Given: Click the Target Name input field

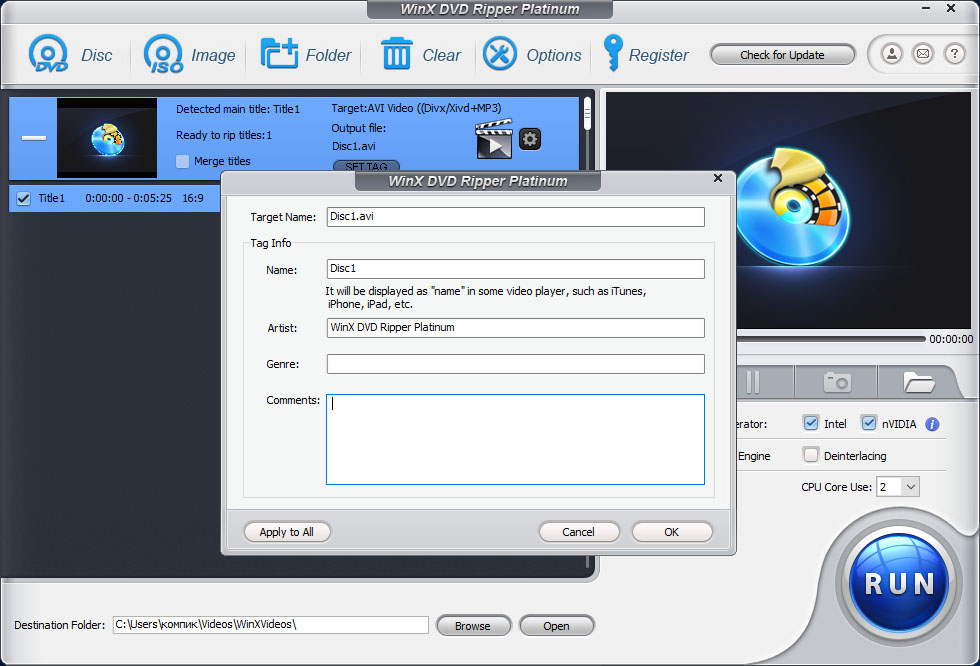Looking at the screenshot, I should pyautogui.click(x=516, y=217).
